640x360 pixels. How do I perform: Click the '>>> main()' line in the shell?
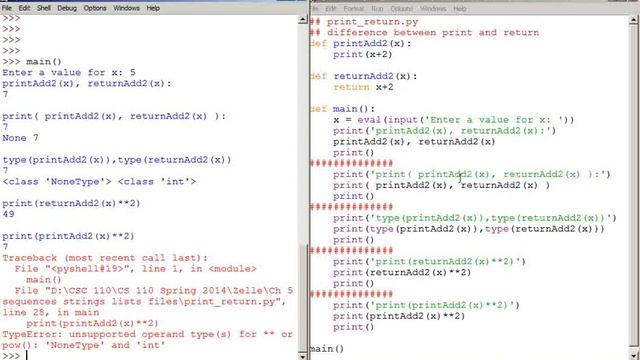click(32, 62)
